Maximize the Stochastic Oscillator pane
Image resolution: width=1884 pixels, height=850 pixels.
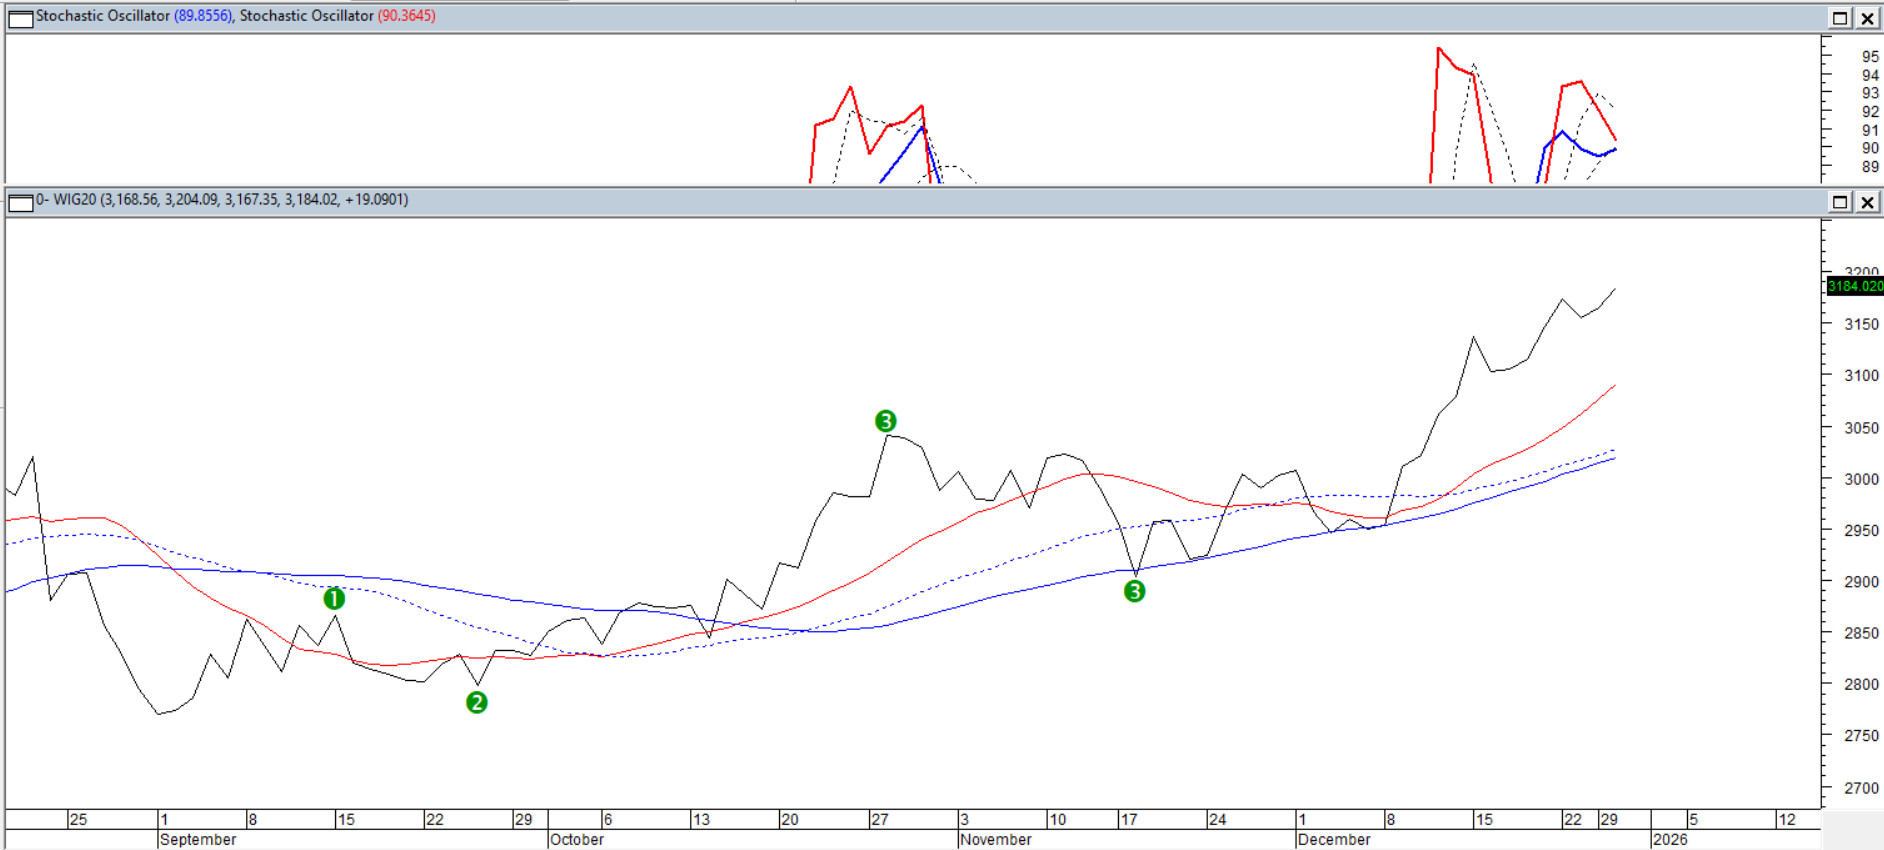pyautogui.click(x=1839, y=18)
